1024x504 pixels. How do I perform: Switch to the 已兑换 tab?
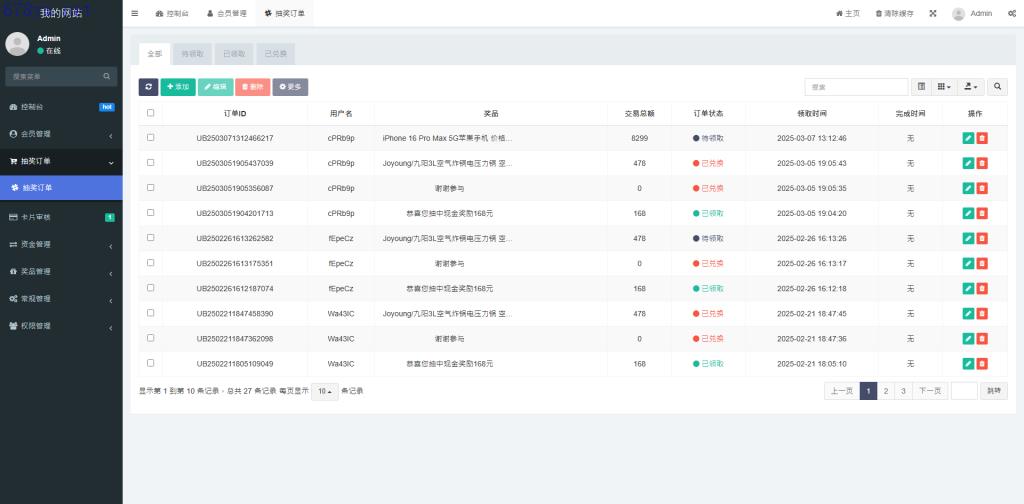pos(275,55)
